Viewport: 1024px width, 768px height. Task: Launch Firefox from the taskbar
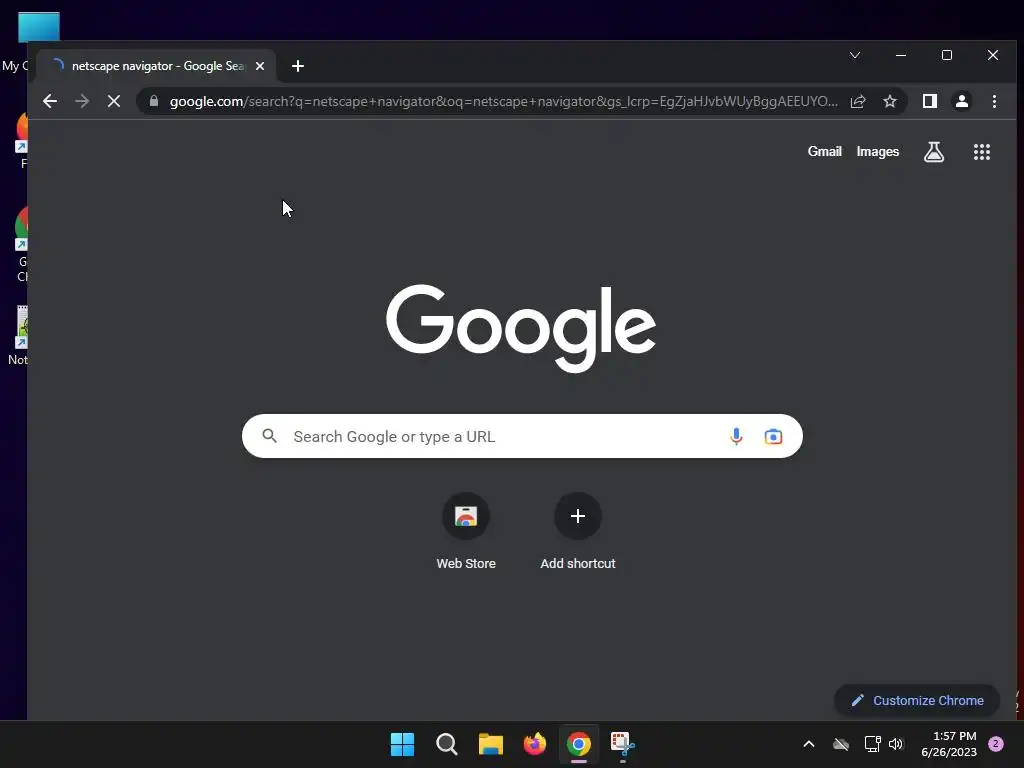535,744
